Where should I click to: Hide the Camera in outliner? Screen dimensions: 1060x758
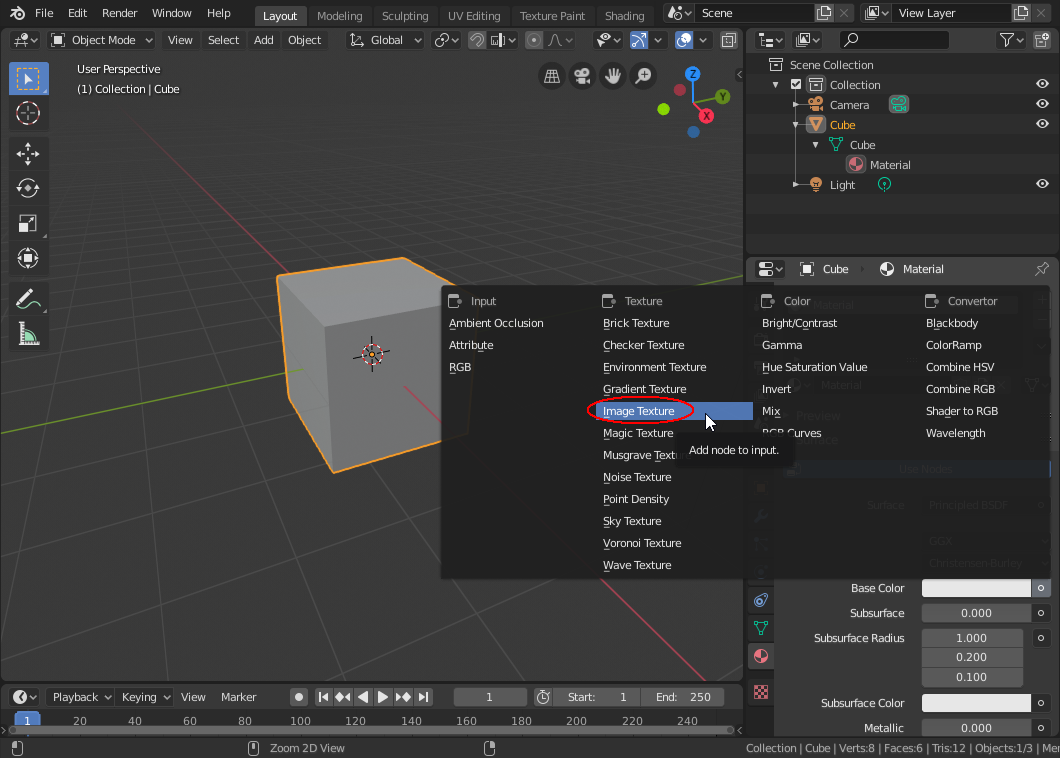(1041, 105)
